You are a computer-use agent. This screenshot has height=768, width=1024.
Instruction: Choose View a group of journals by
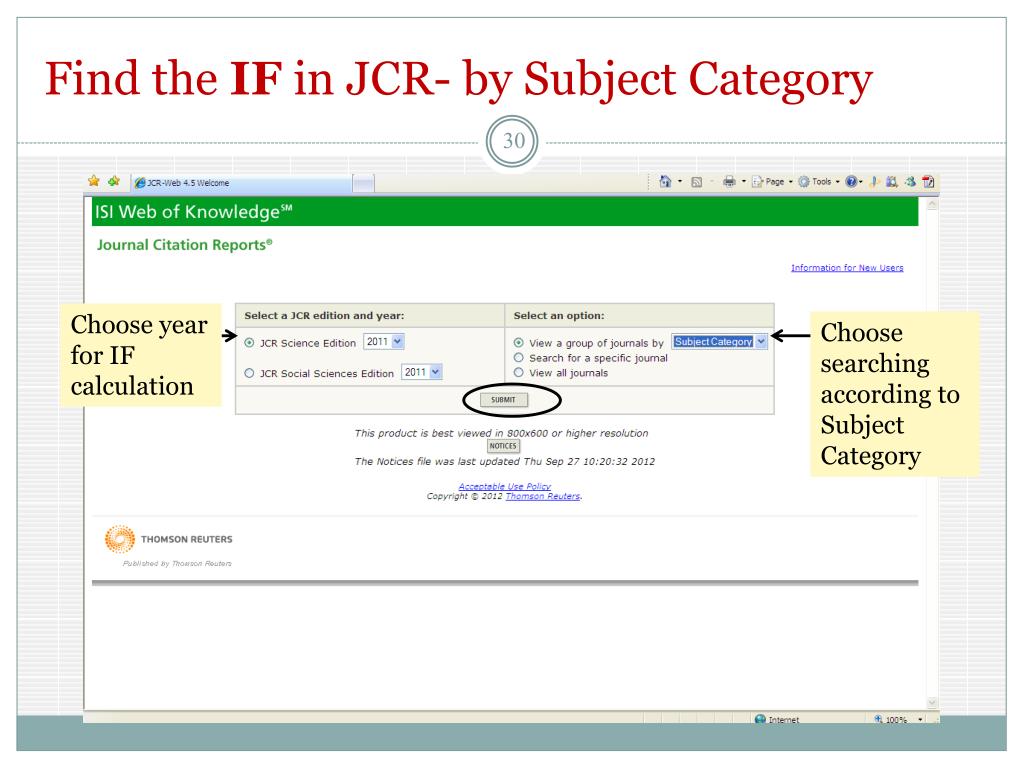tap(519, 343)
